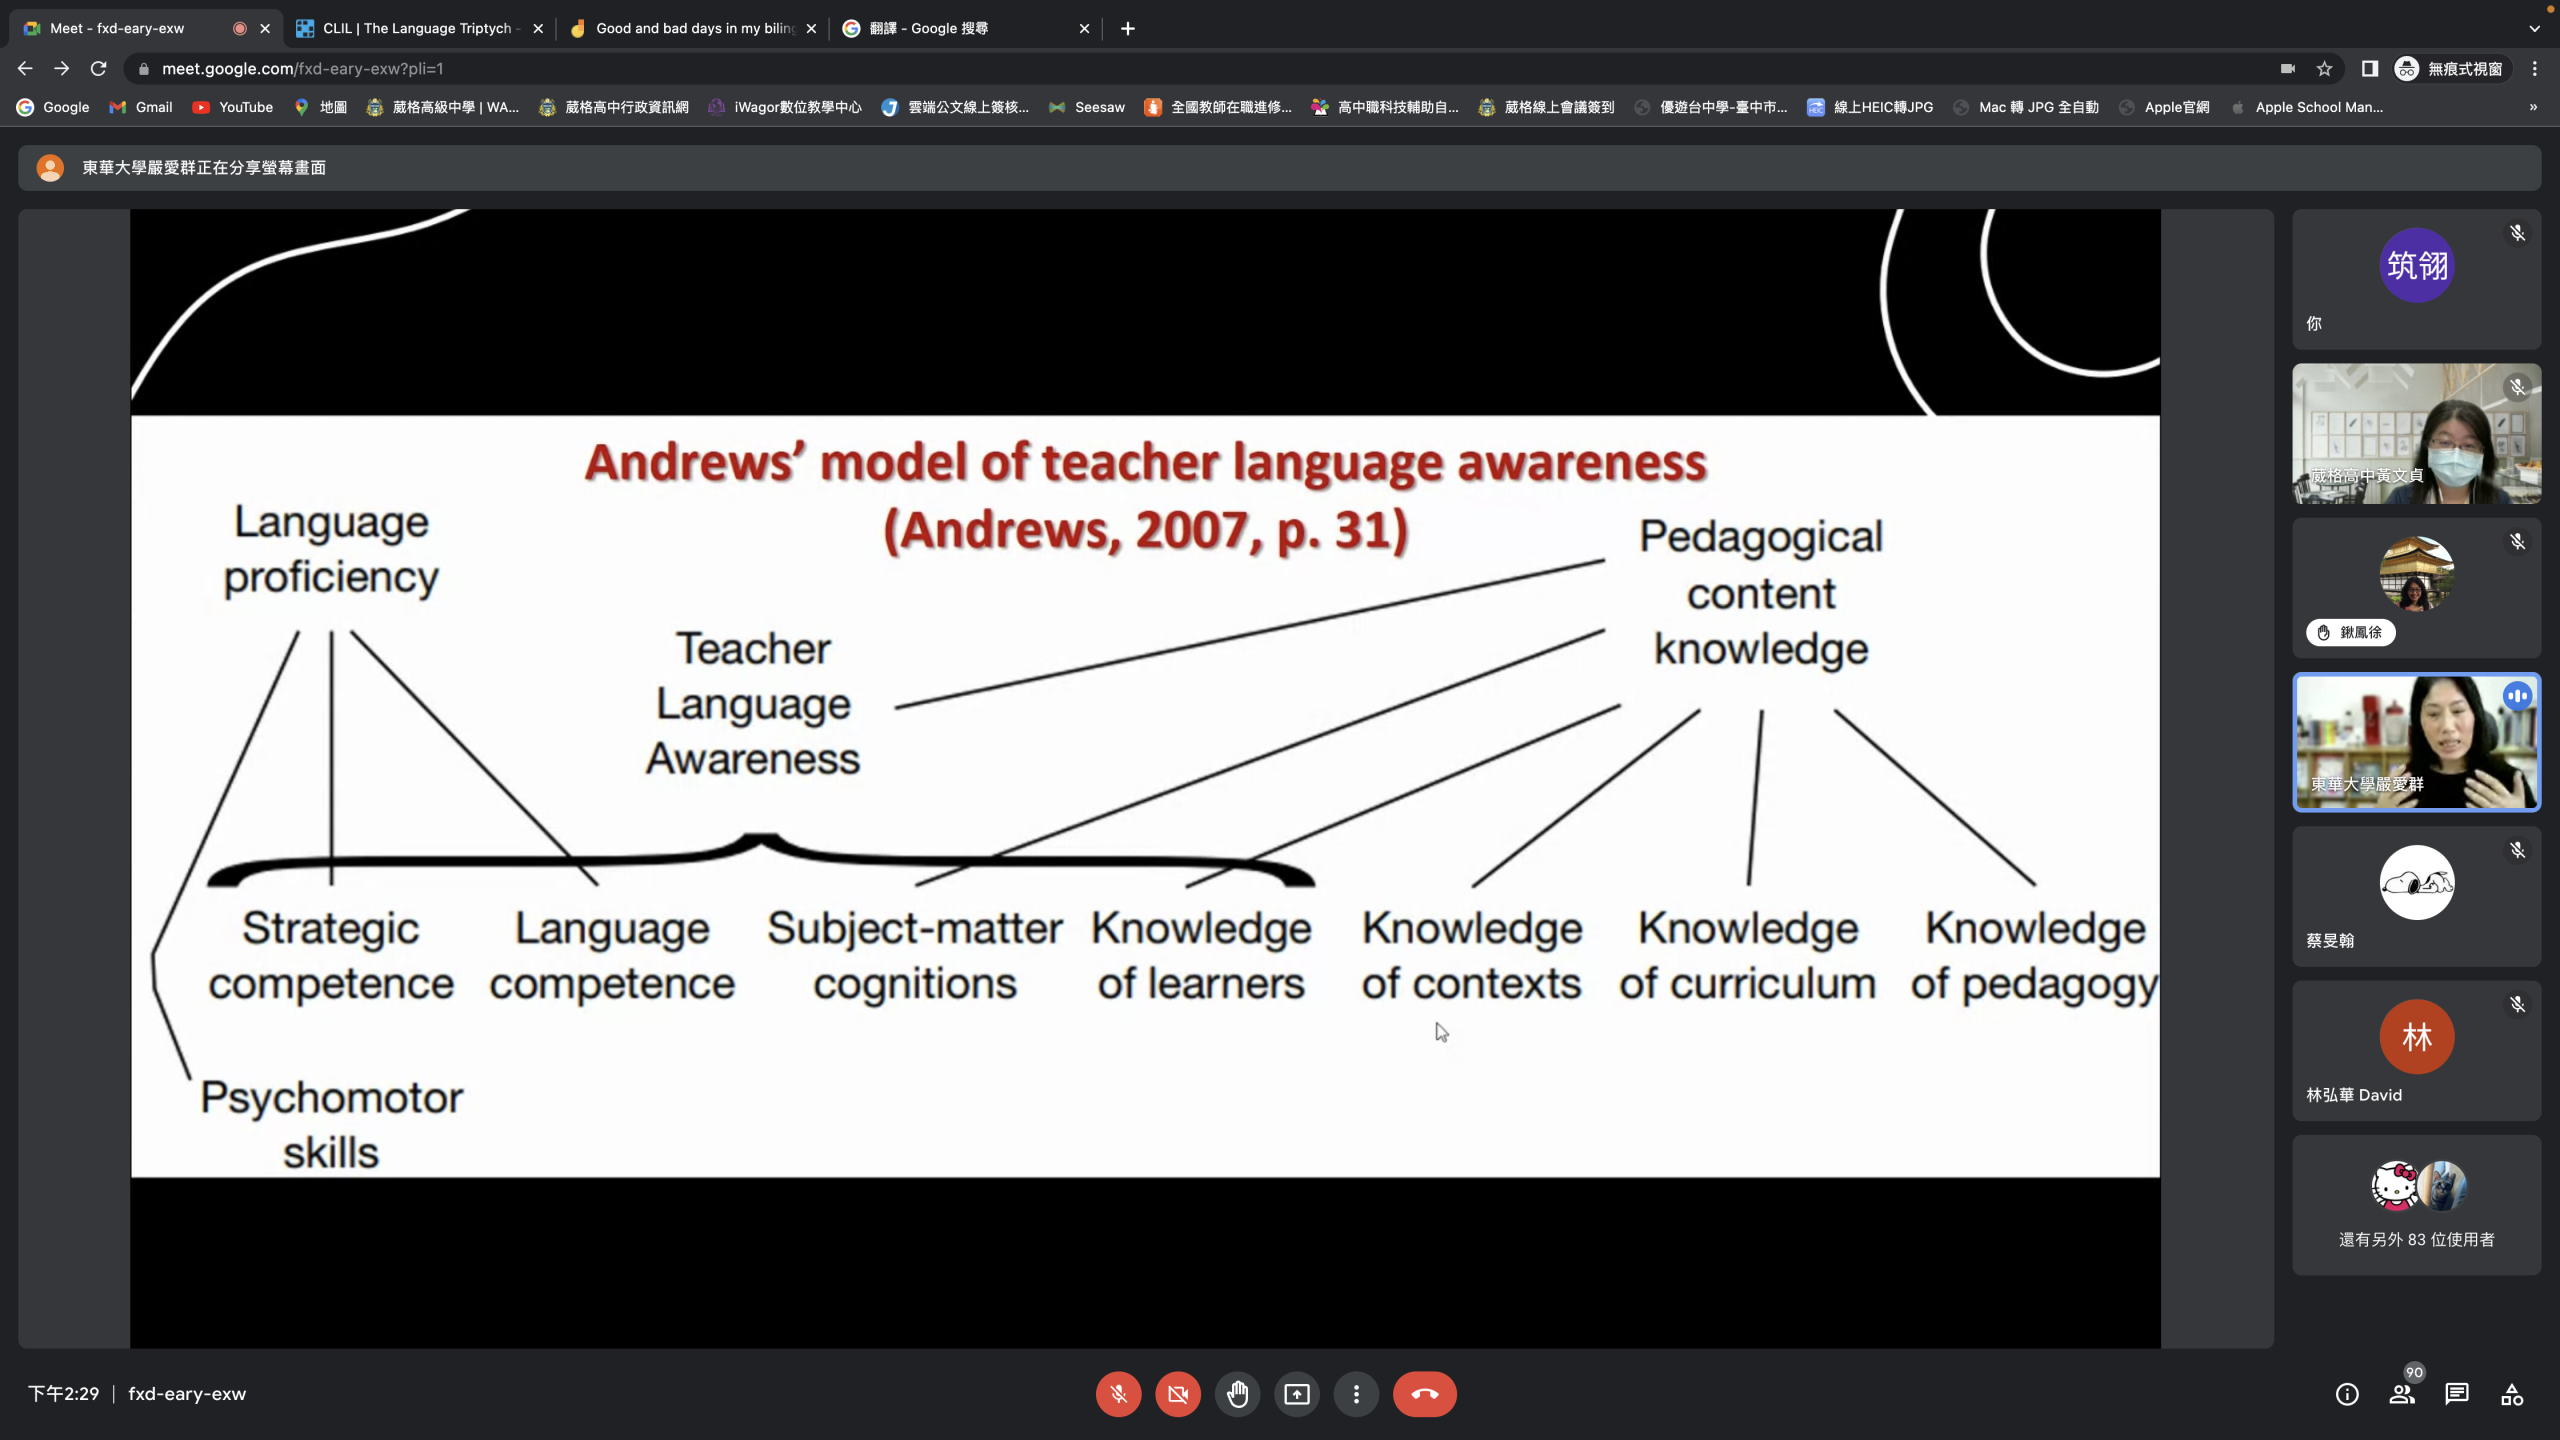Select the 東華大學嚴愛群 video tile
The height and width of the screenshot is (1440, 2560).
[x=2416, y=741]
